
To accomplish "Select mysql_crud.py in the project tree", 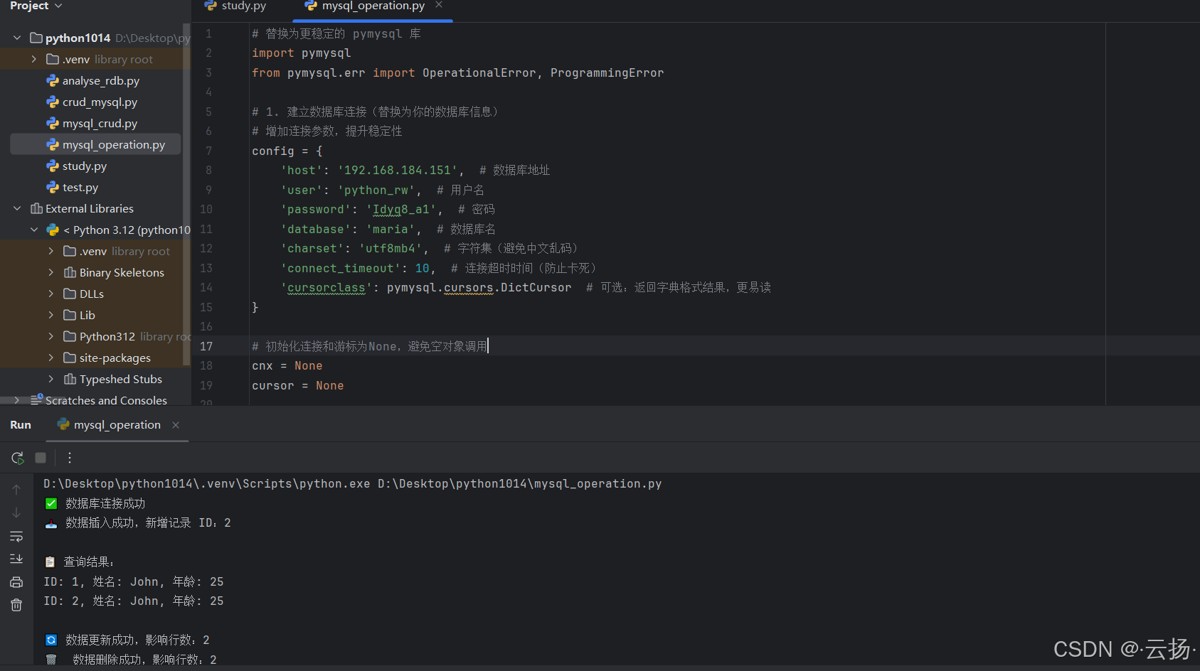I will tap(99, 123).
